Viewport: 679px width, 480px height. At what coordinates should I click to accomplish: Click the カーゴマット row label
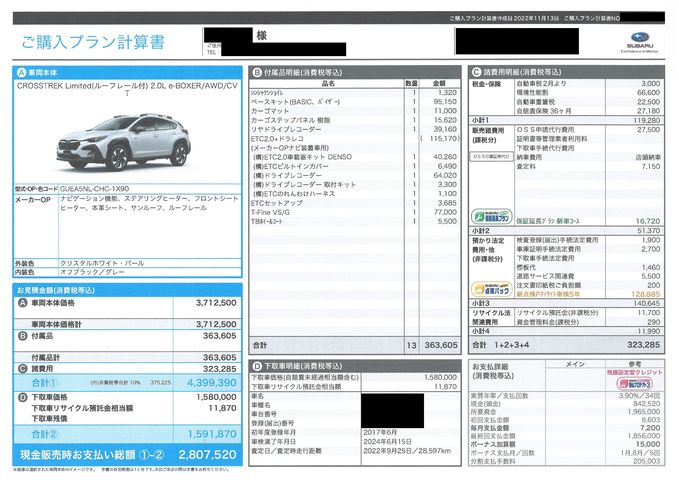pos(270,111)
